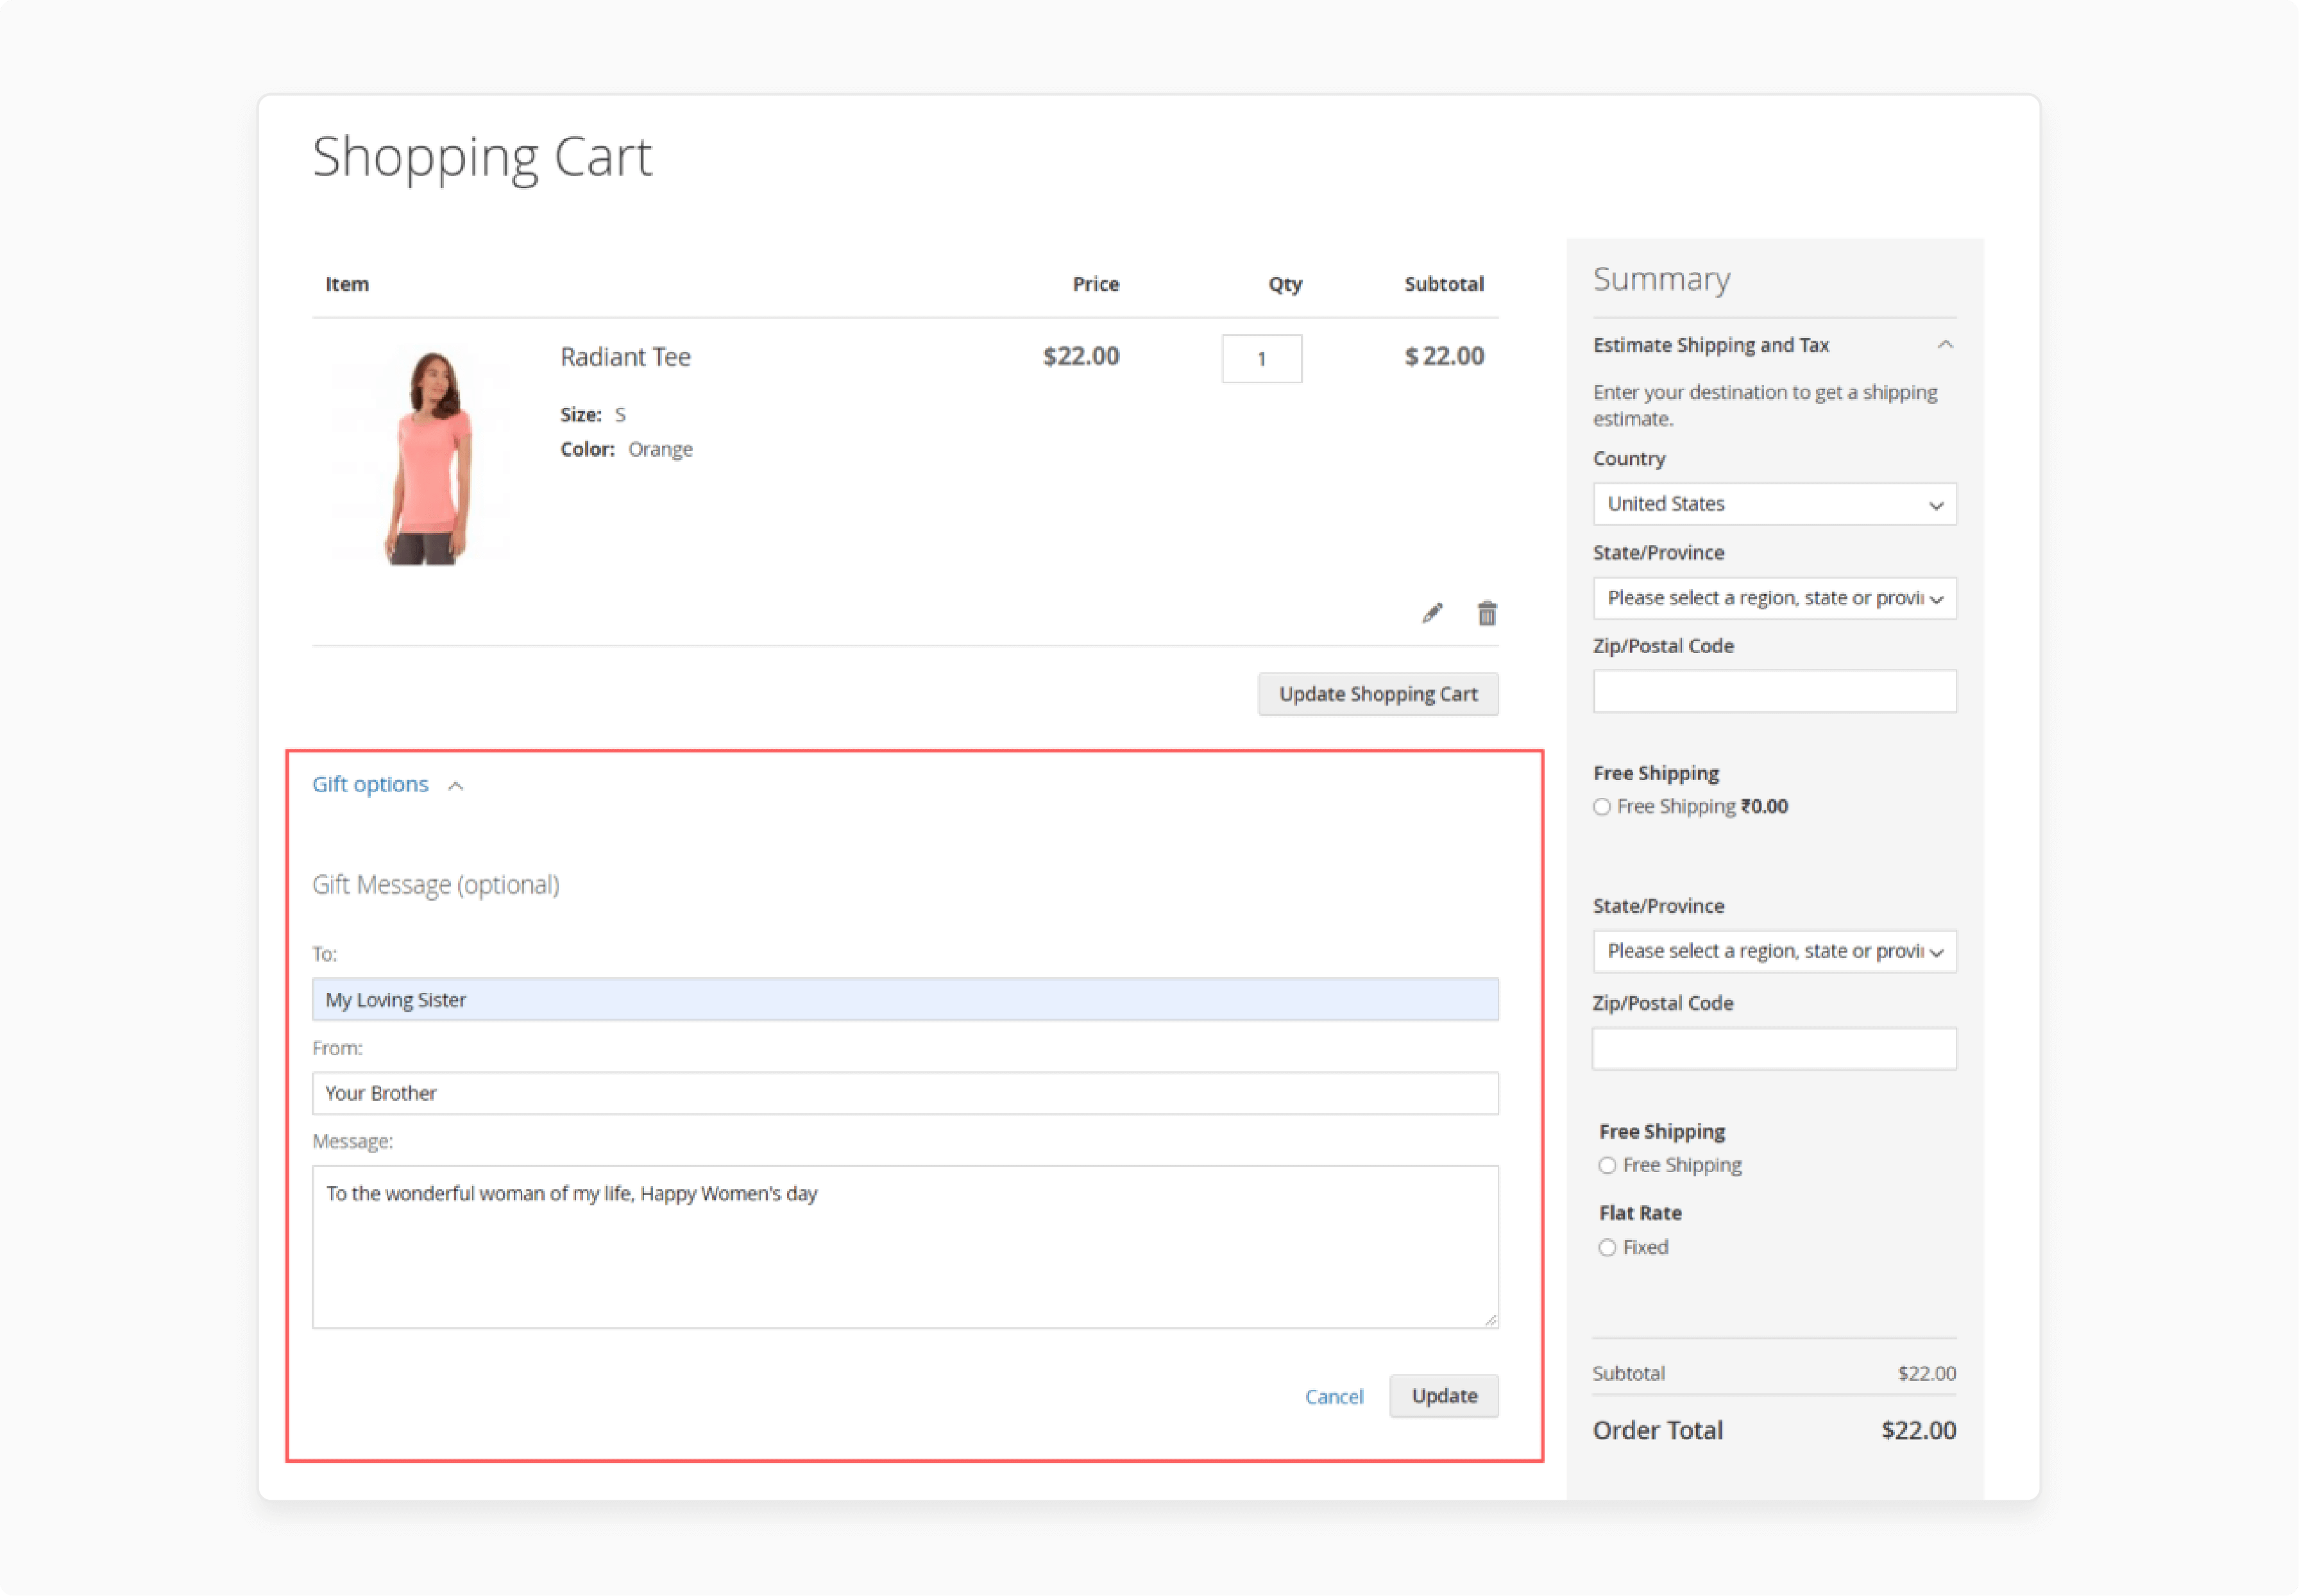Screen dimensions: 2299x1596
Task: Click the Size: S attribute text
Action: (x=593, y=414)
